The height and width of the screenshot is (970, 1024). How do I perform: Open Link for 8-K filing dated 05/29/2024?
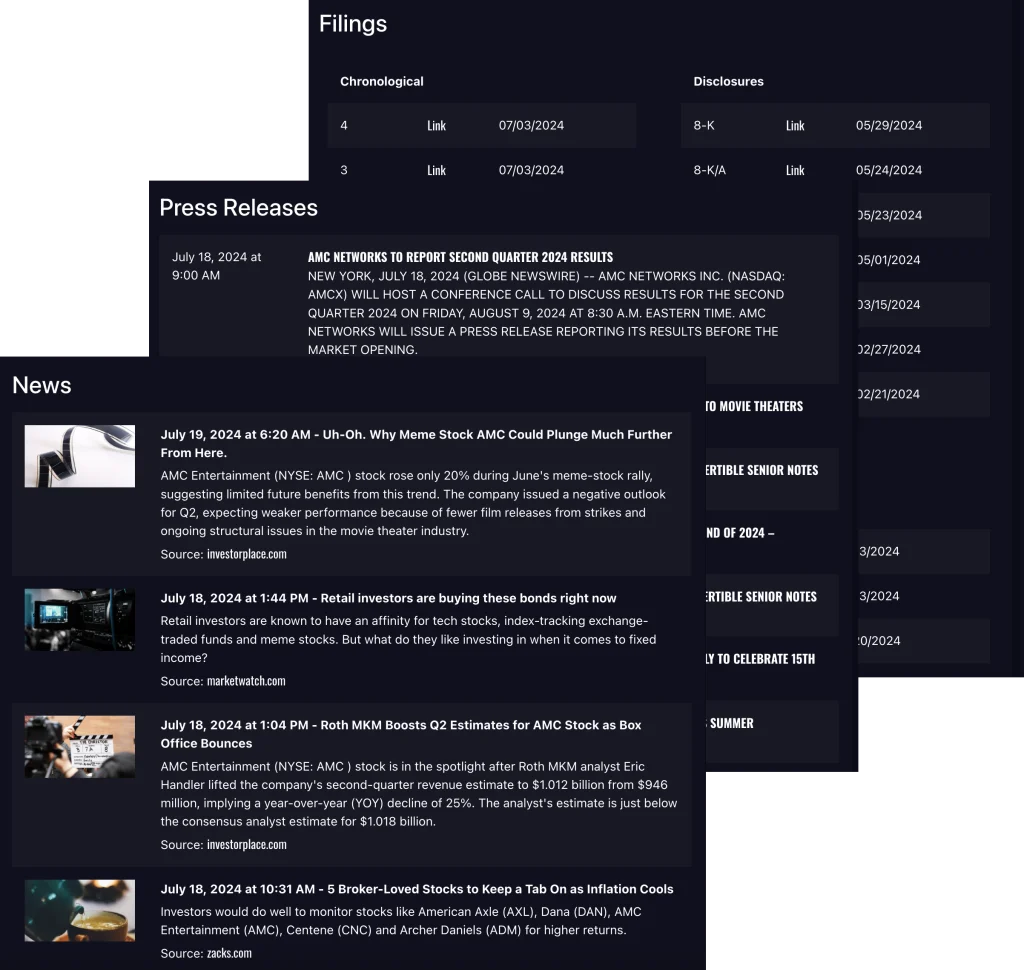pos(795,125)
